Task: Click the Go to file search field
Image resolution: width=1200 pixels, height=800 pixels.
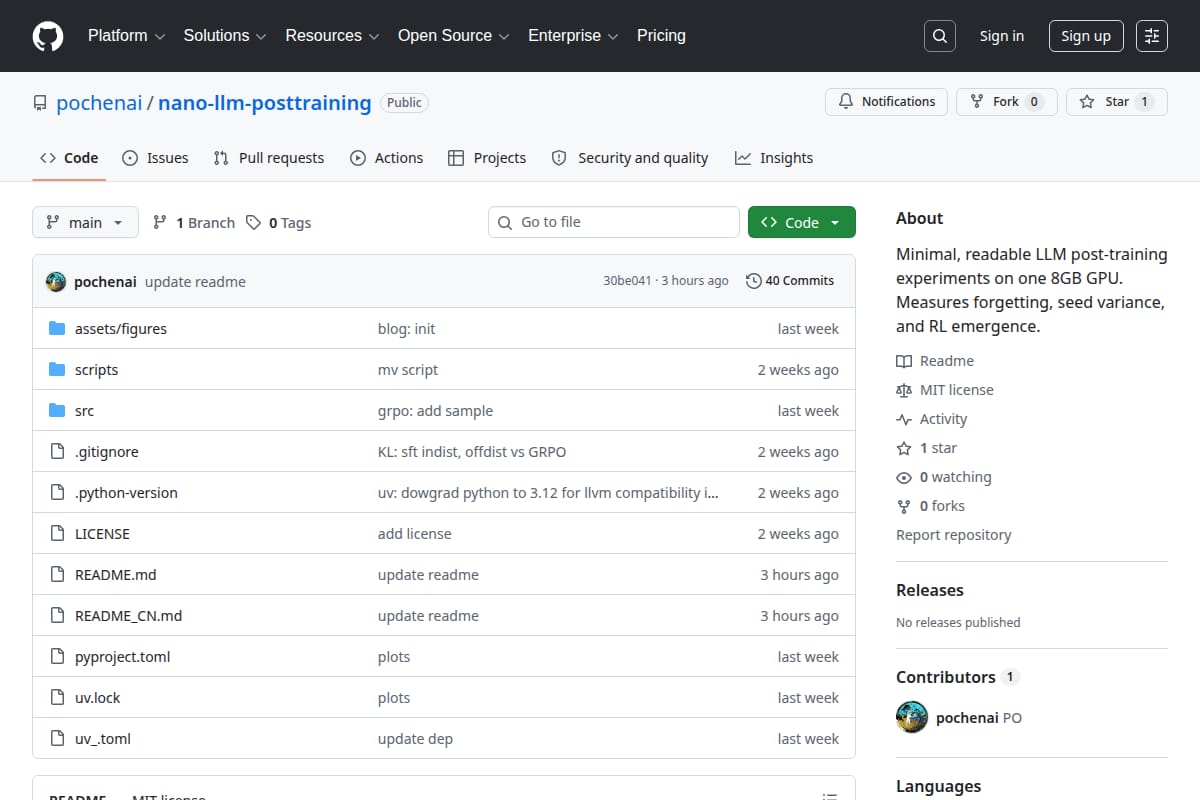Action: (614, 222)
